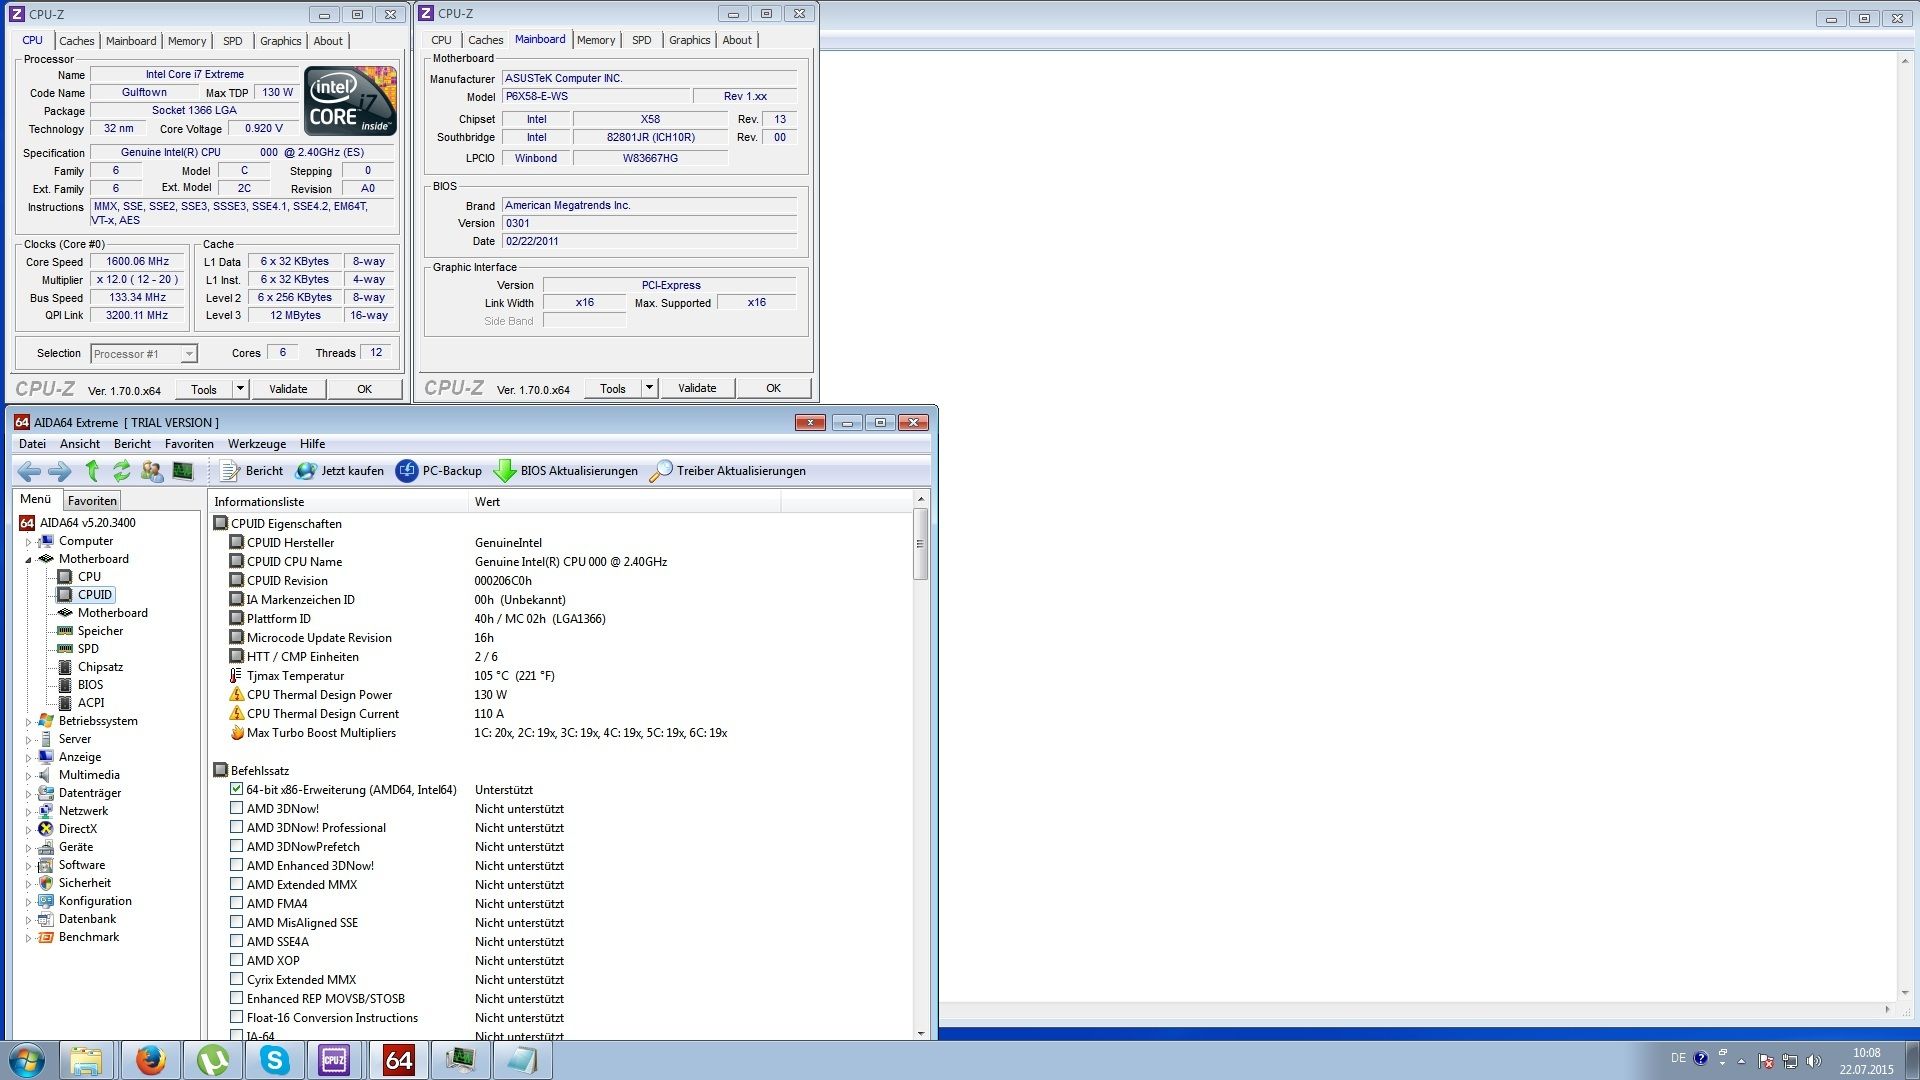Toggle AMD 3DNowPrefetch checkbox
Screen dimensions: 1920x1080
coord(237,846)
